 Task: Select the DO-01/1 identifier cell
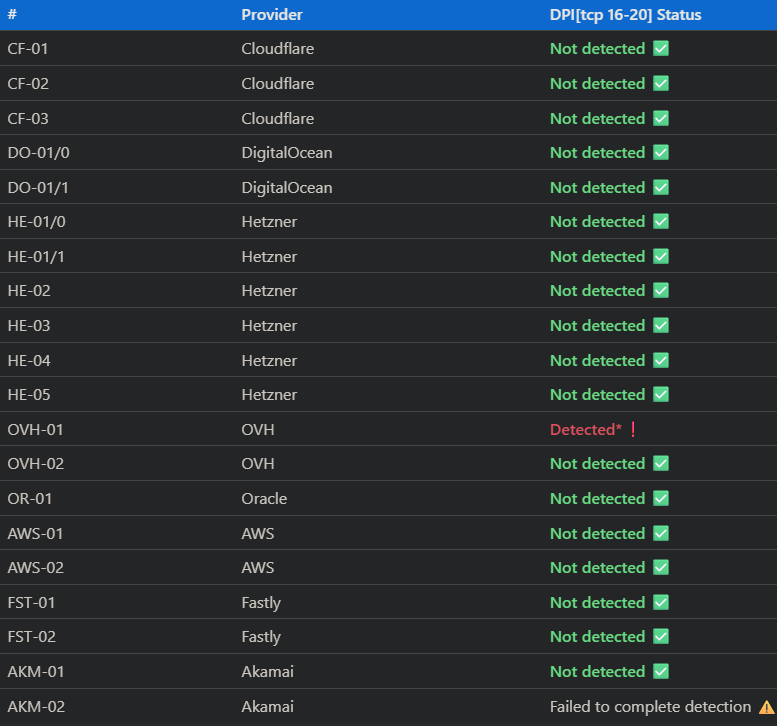(38, 188)
